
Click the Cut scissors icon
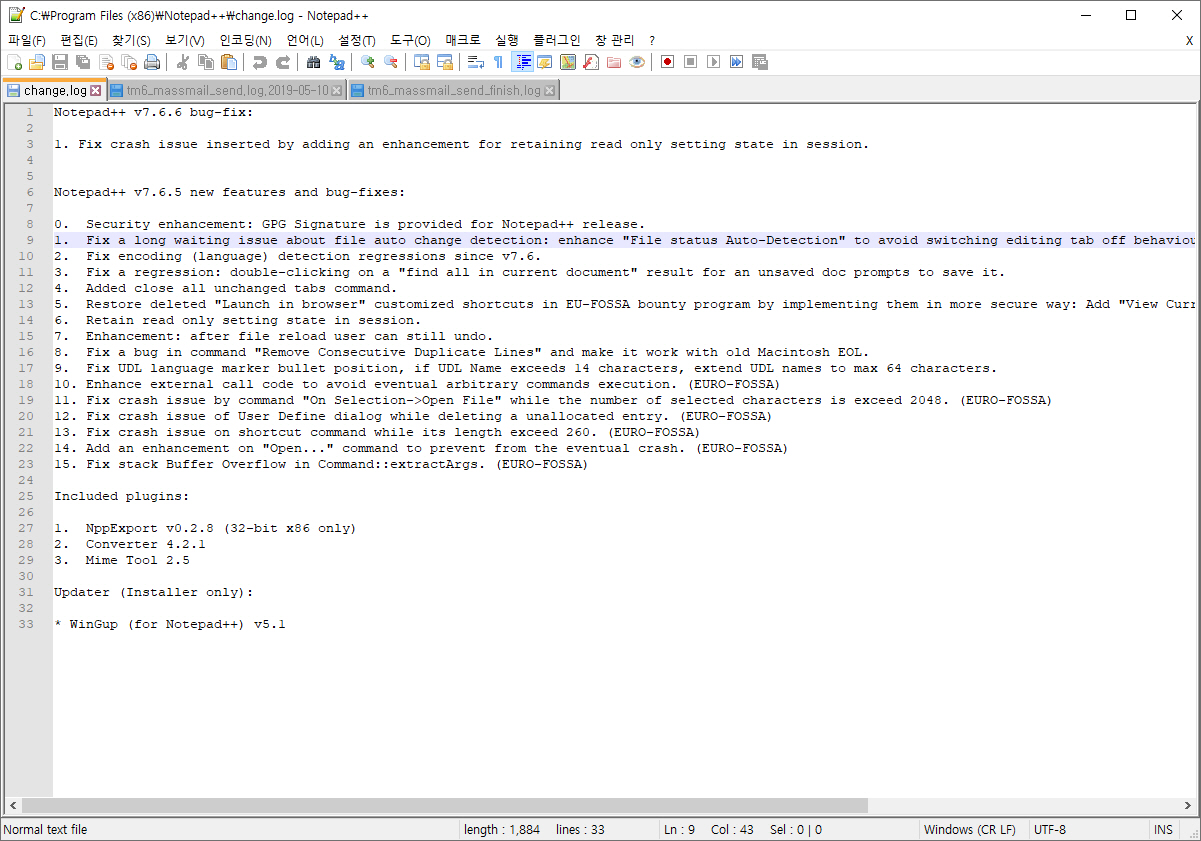click(x=183, y=62)
